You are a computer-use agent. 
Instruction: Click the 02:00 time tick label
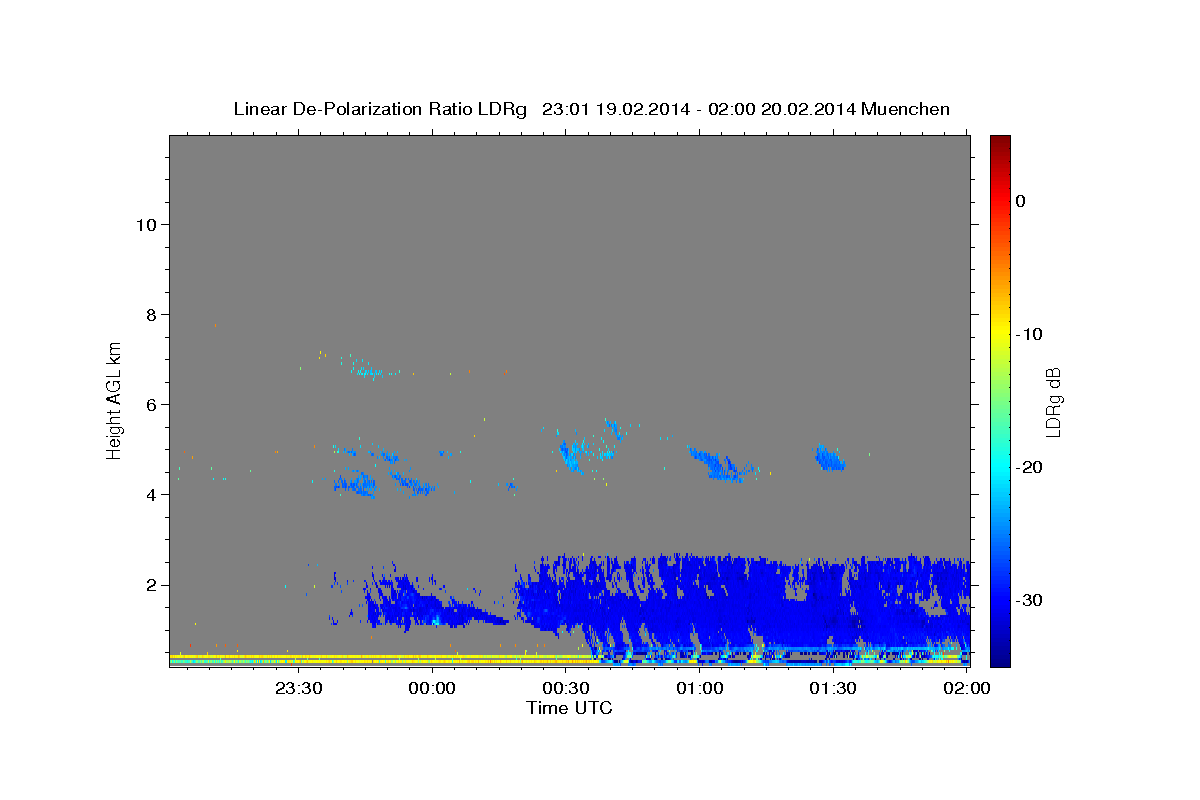click(x=967, y=688)
